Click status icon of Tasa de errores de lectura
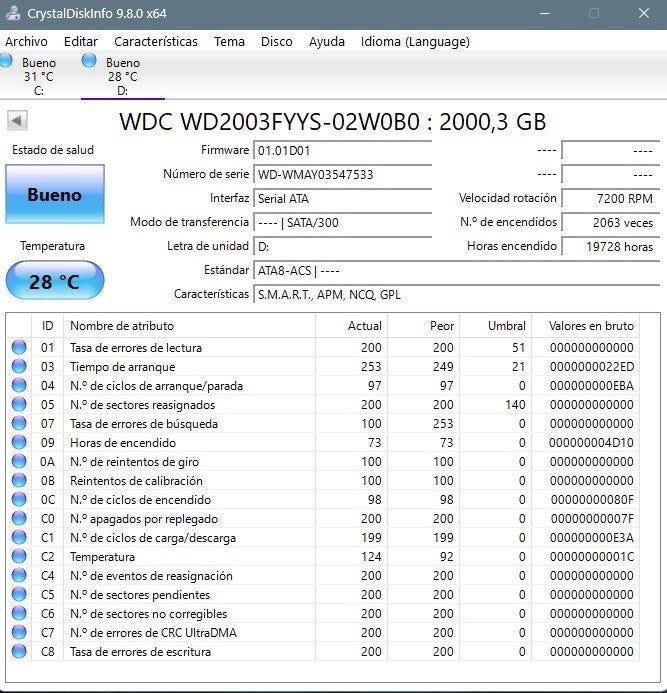This screenshot has height=693, width=667. pyautogui.click(x=19, y=347)
